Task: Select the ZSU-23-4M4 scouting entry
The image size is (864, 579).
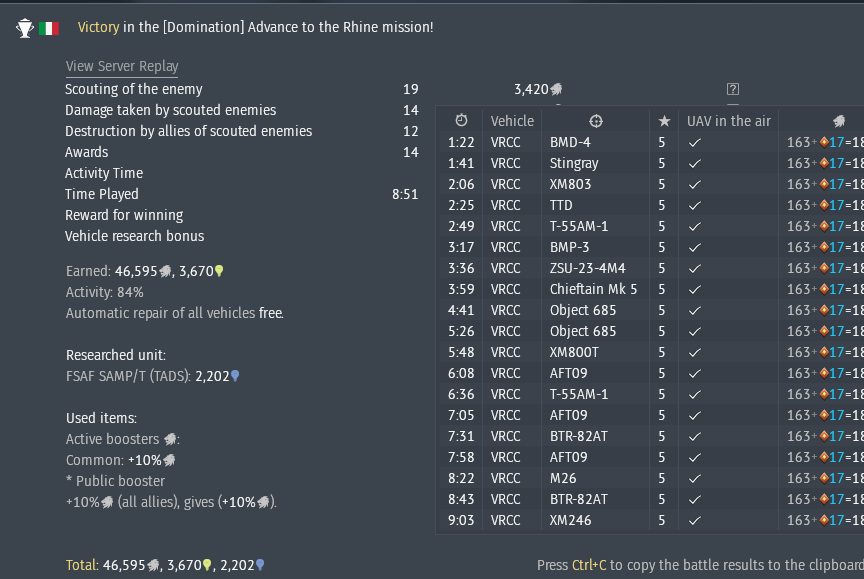Action: coord(650,268)
